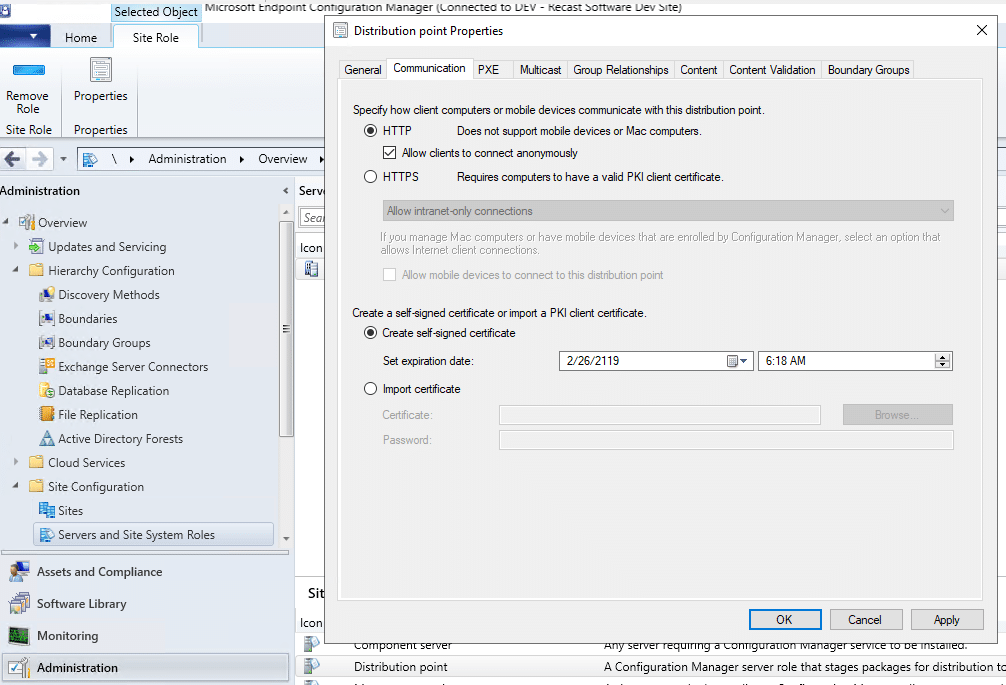1006x685 pixels.
Task: Open Database Replication node
Action: point(113,391)
